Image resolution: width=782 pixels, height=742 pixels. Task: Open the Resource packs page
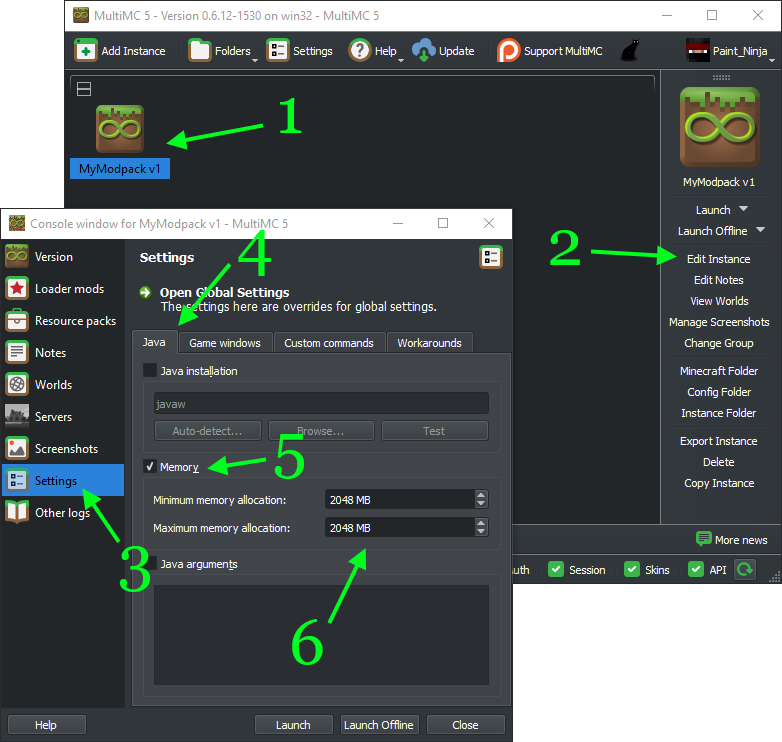tap(63, 321)
